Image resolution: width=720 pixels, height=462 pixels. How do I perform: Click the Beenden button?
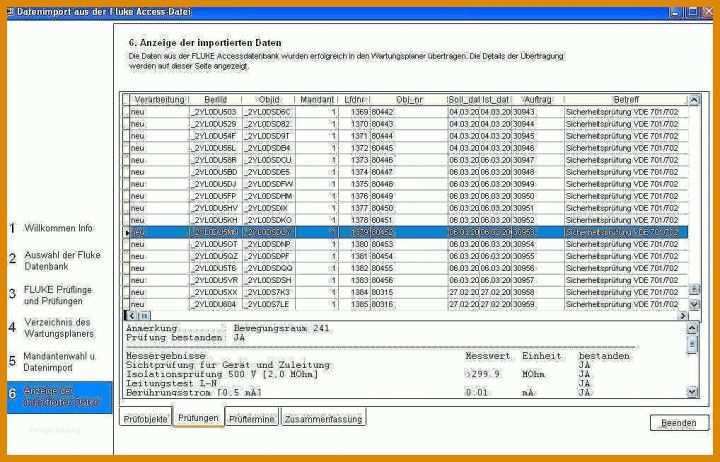click(679, 423)
